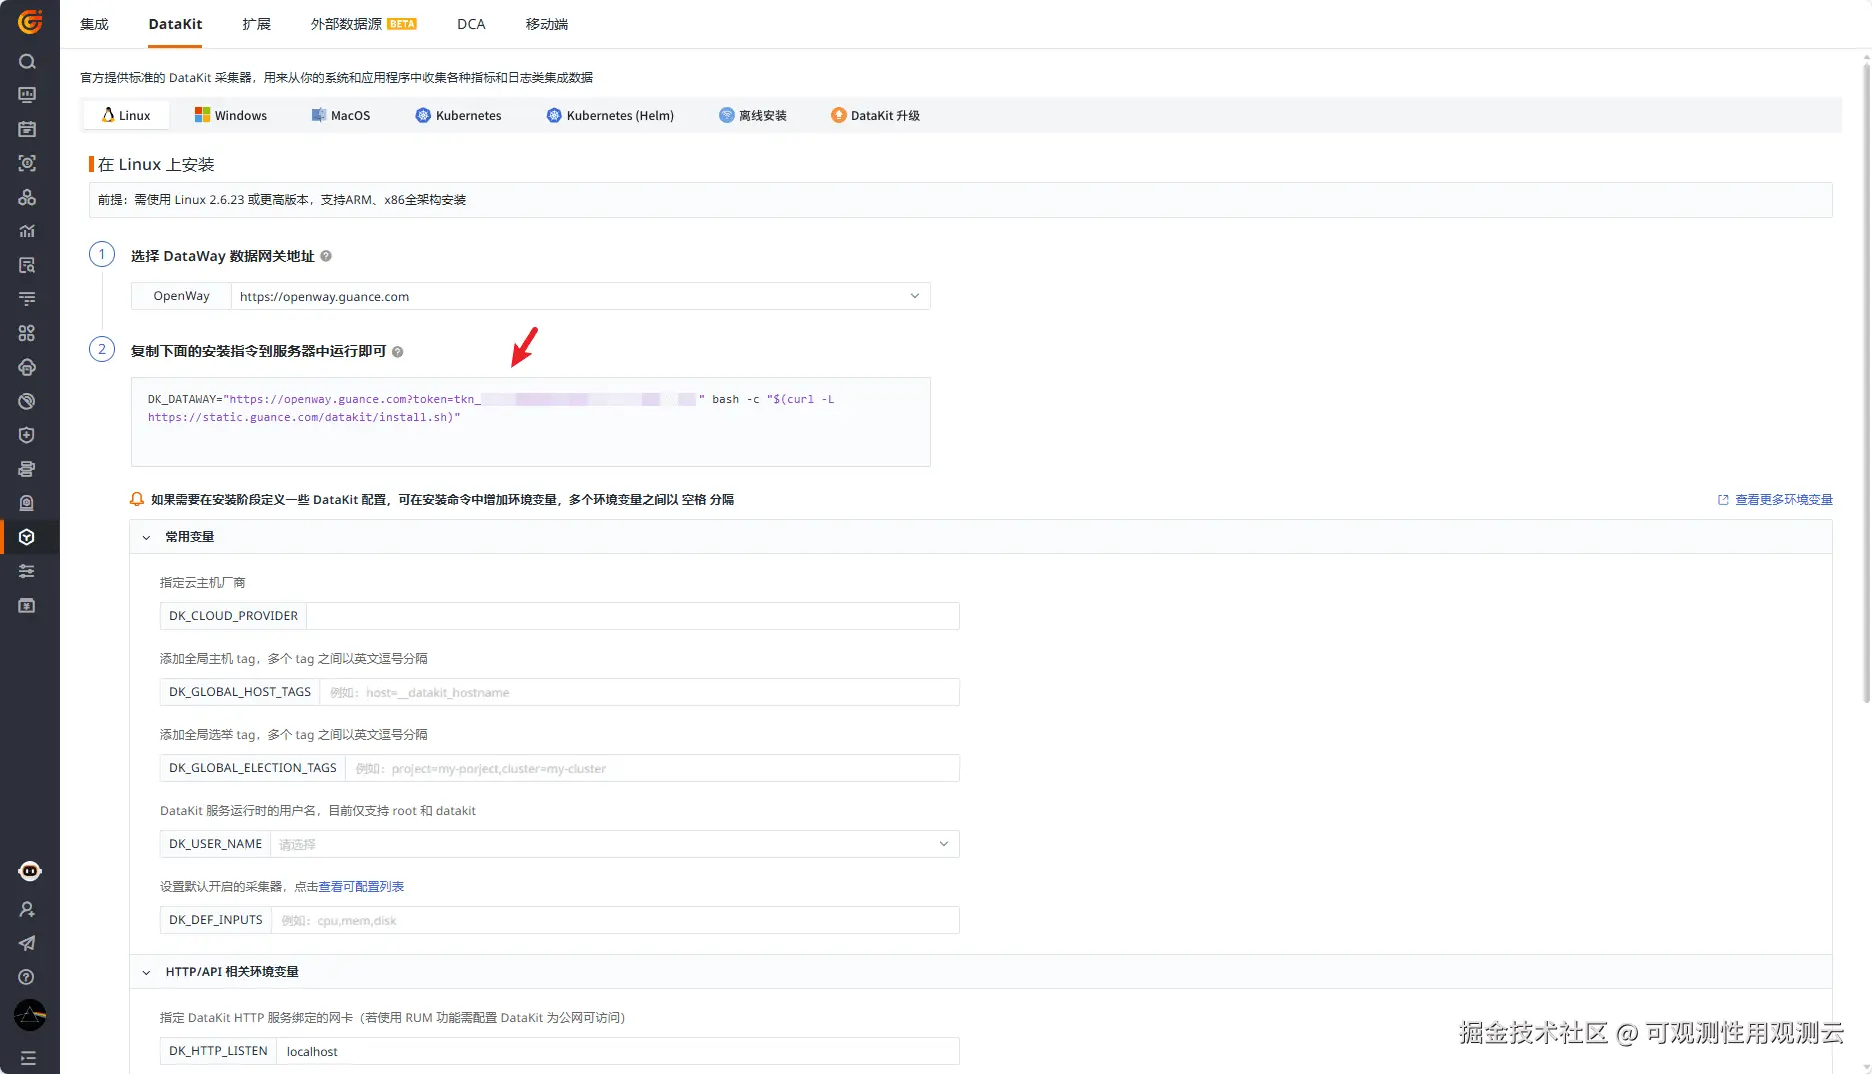The height and width of the screenshot is (1074, 1872).
Task: Open the search magnifier in the sidebar
Action: pyautogui.click(x=27, y=61)
